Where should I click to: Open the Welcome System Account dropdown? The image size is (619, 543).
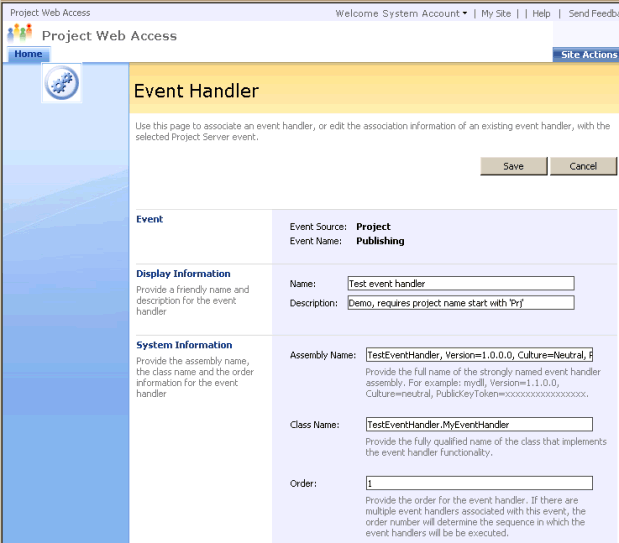point(401,13)
